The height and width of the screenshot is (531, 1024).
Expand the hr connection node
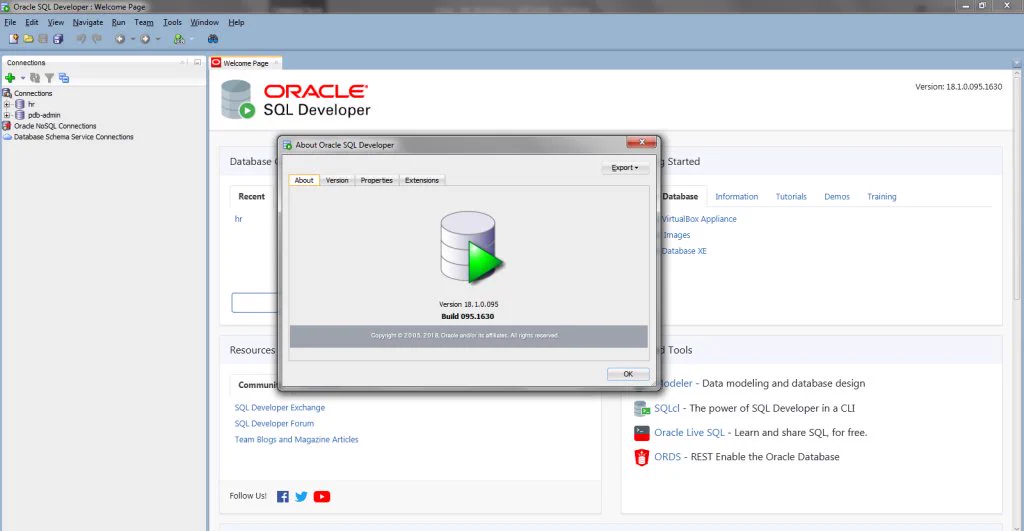click(x=7, y=104)
